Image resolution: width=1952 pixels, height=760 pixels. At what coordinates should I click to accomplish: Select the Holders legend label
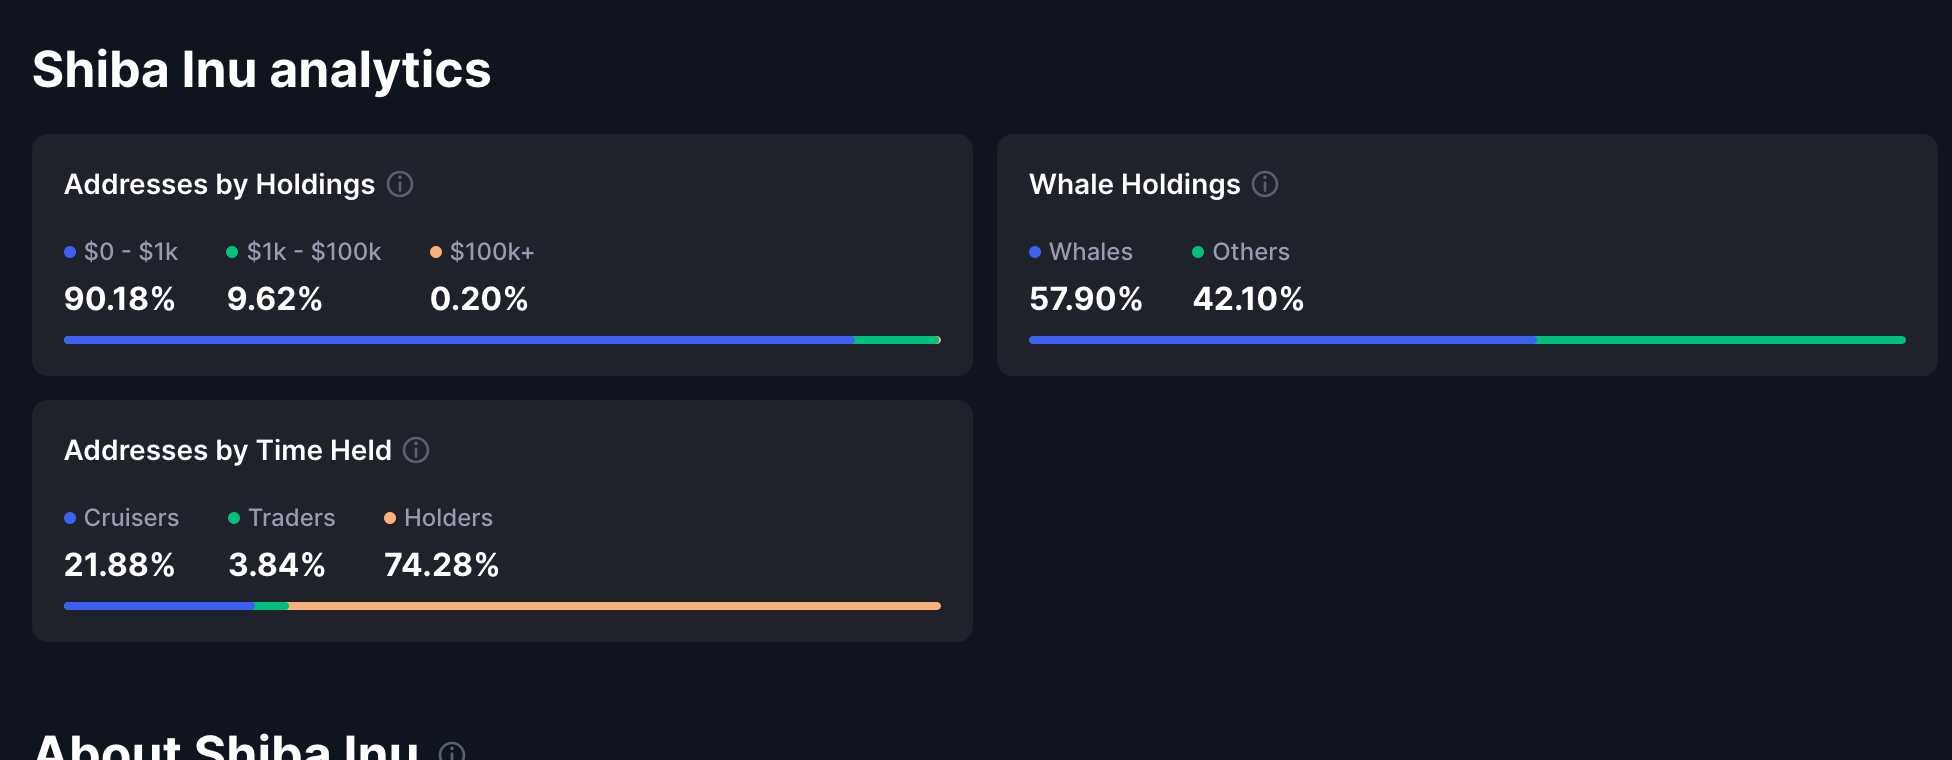click(448, 518)
